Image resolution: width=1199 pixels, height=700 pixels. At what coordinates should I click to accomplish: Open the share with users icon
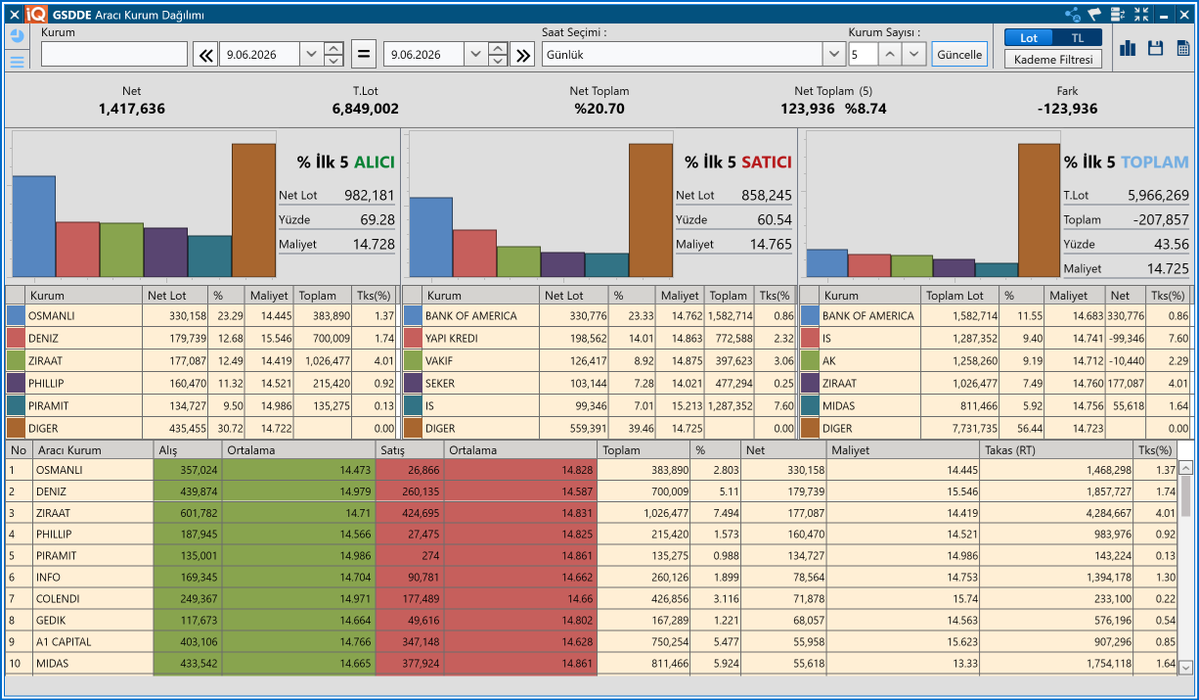coord(1072,15)
